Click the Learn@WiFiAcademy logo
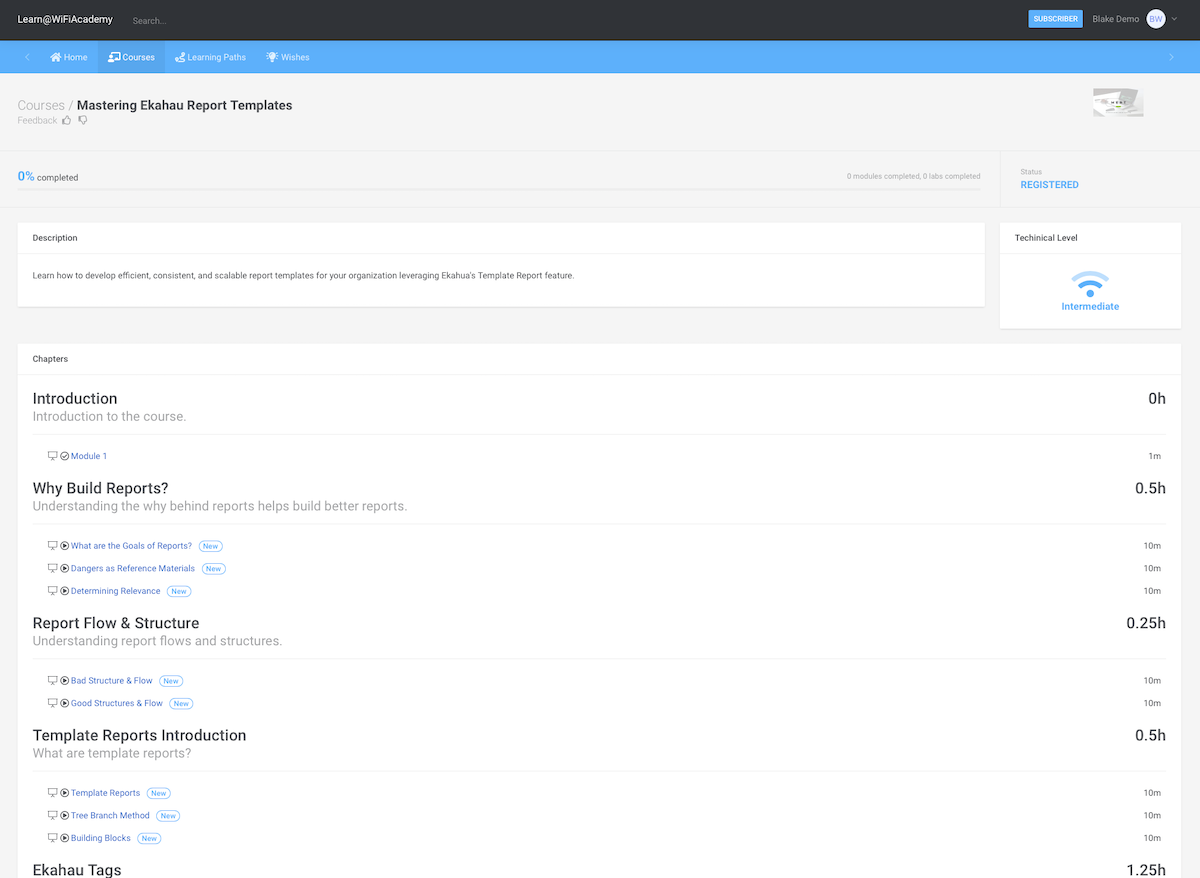The image size is (1200, 878). tap(65, 20)
